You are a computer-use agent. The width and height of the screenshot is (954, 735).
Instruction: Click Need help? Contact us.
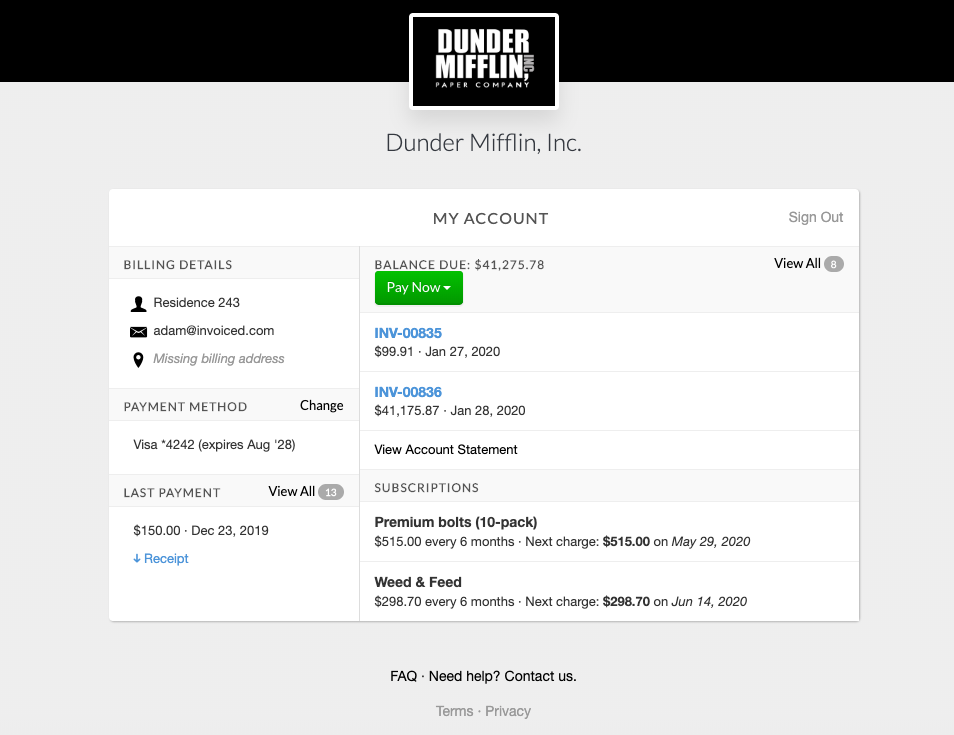tap(503, 677)
